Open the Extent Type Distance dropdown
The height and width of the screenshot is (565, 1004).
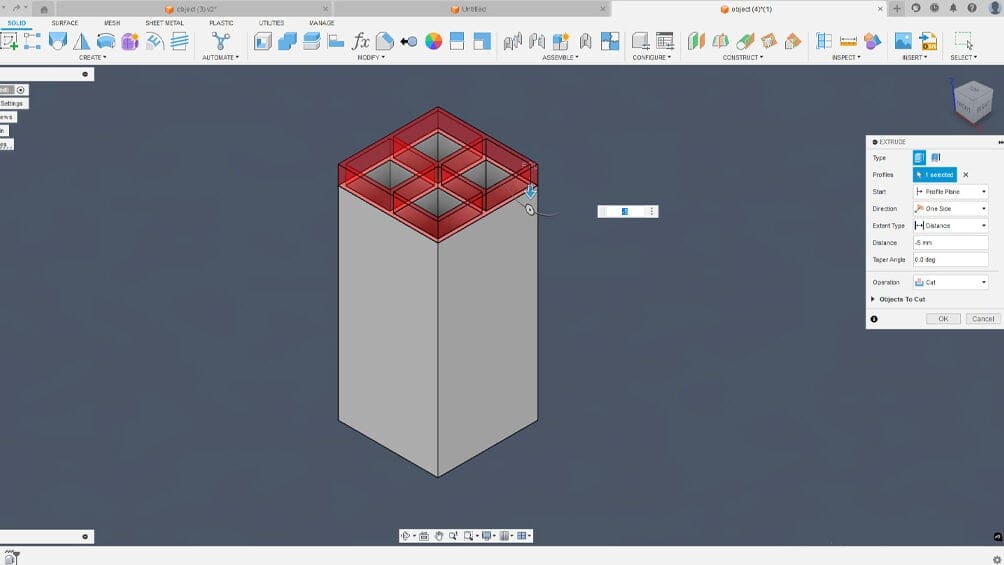[x=950, y=225]
